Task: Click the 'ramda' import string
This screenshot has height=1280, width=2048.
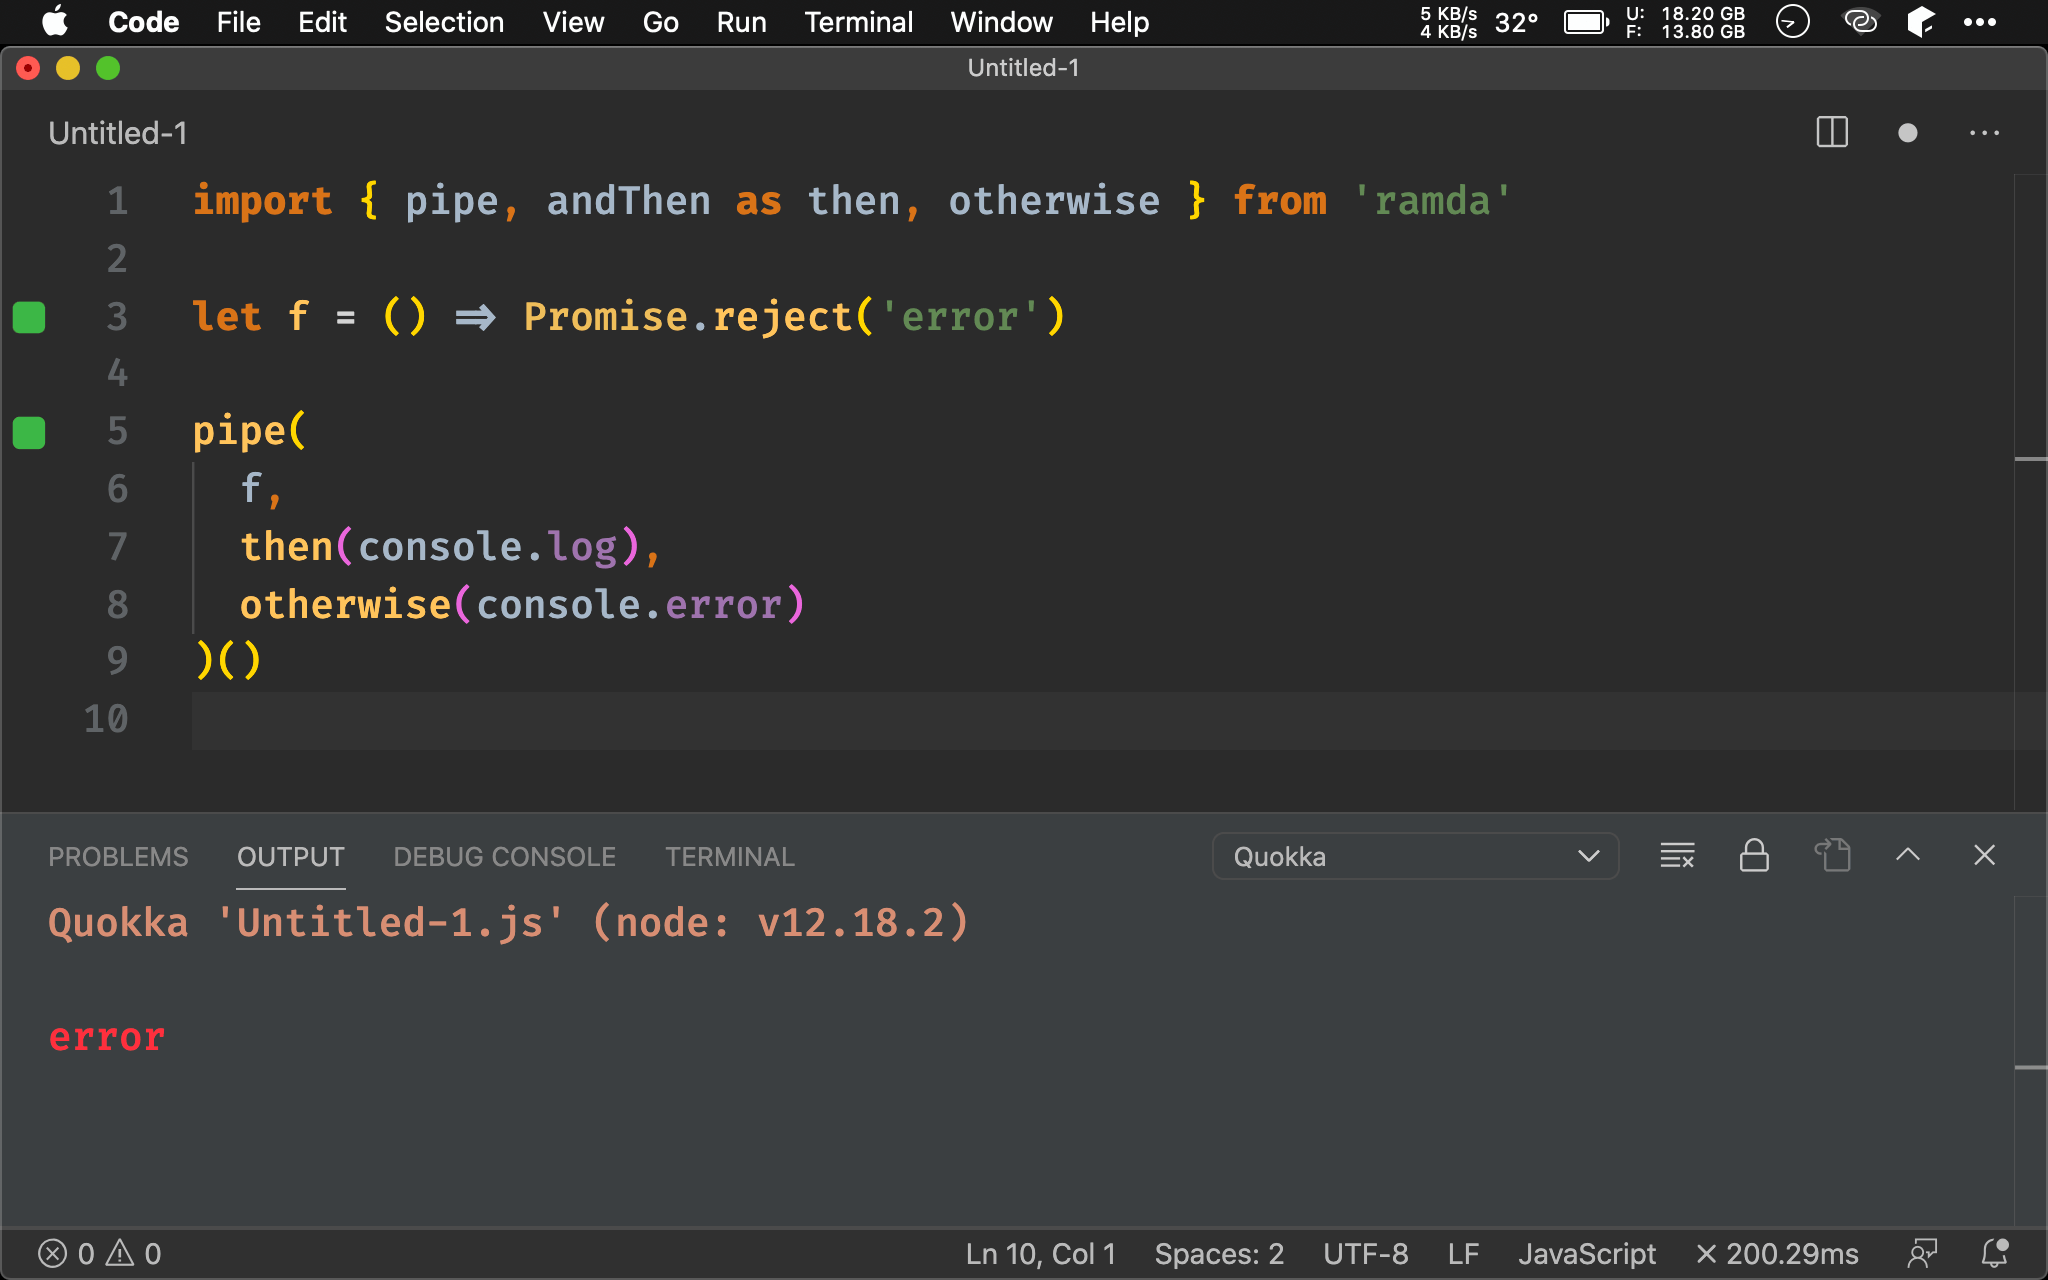Action: click(x=1432, y=201)
